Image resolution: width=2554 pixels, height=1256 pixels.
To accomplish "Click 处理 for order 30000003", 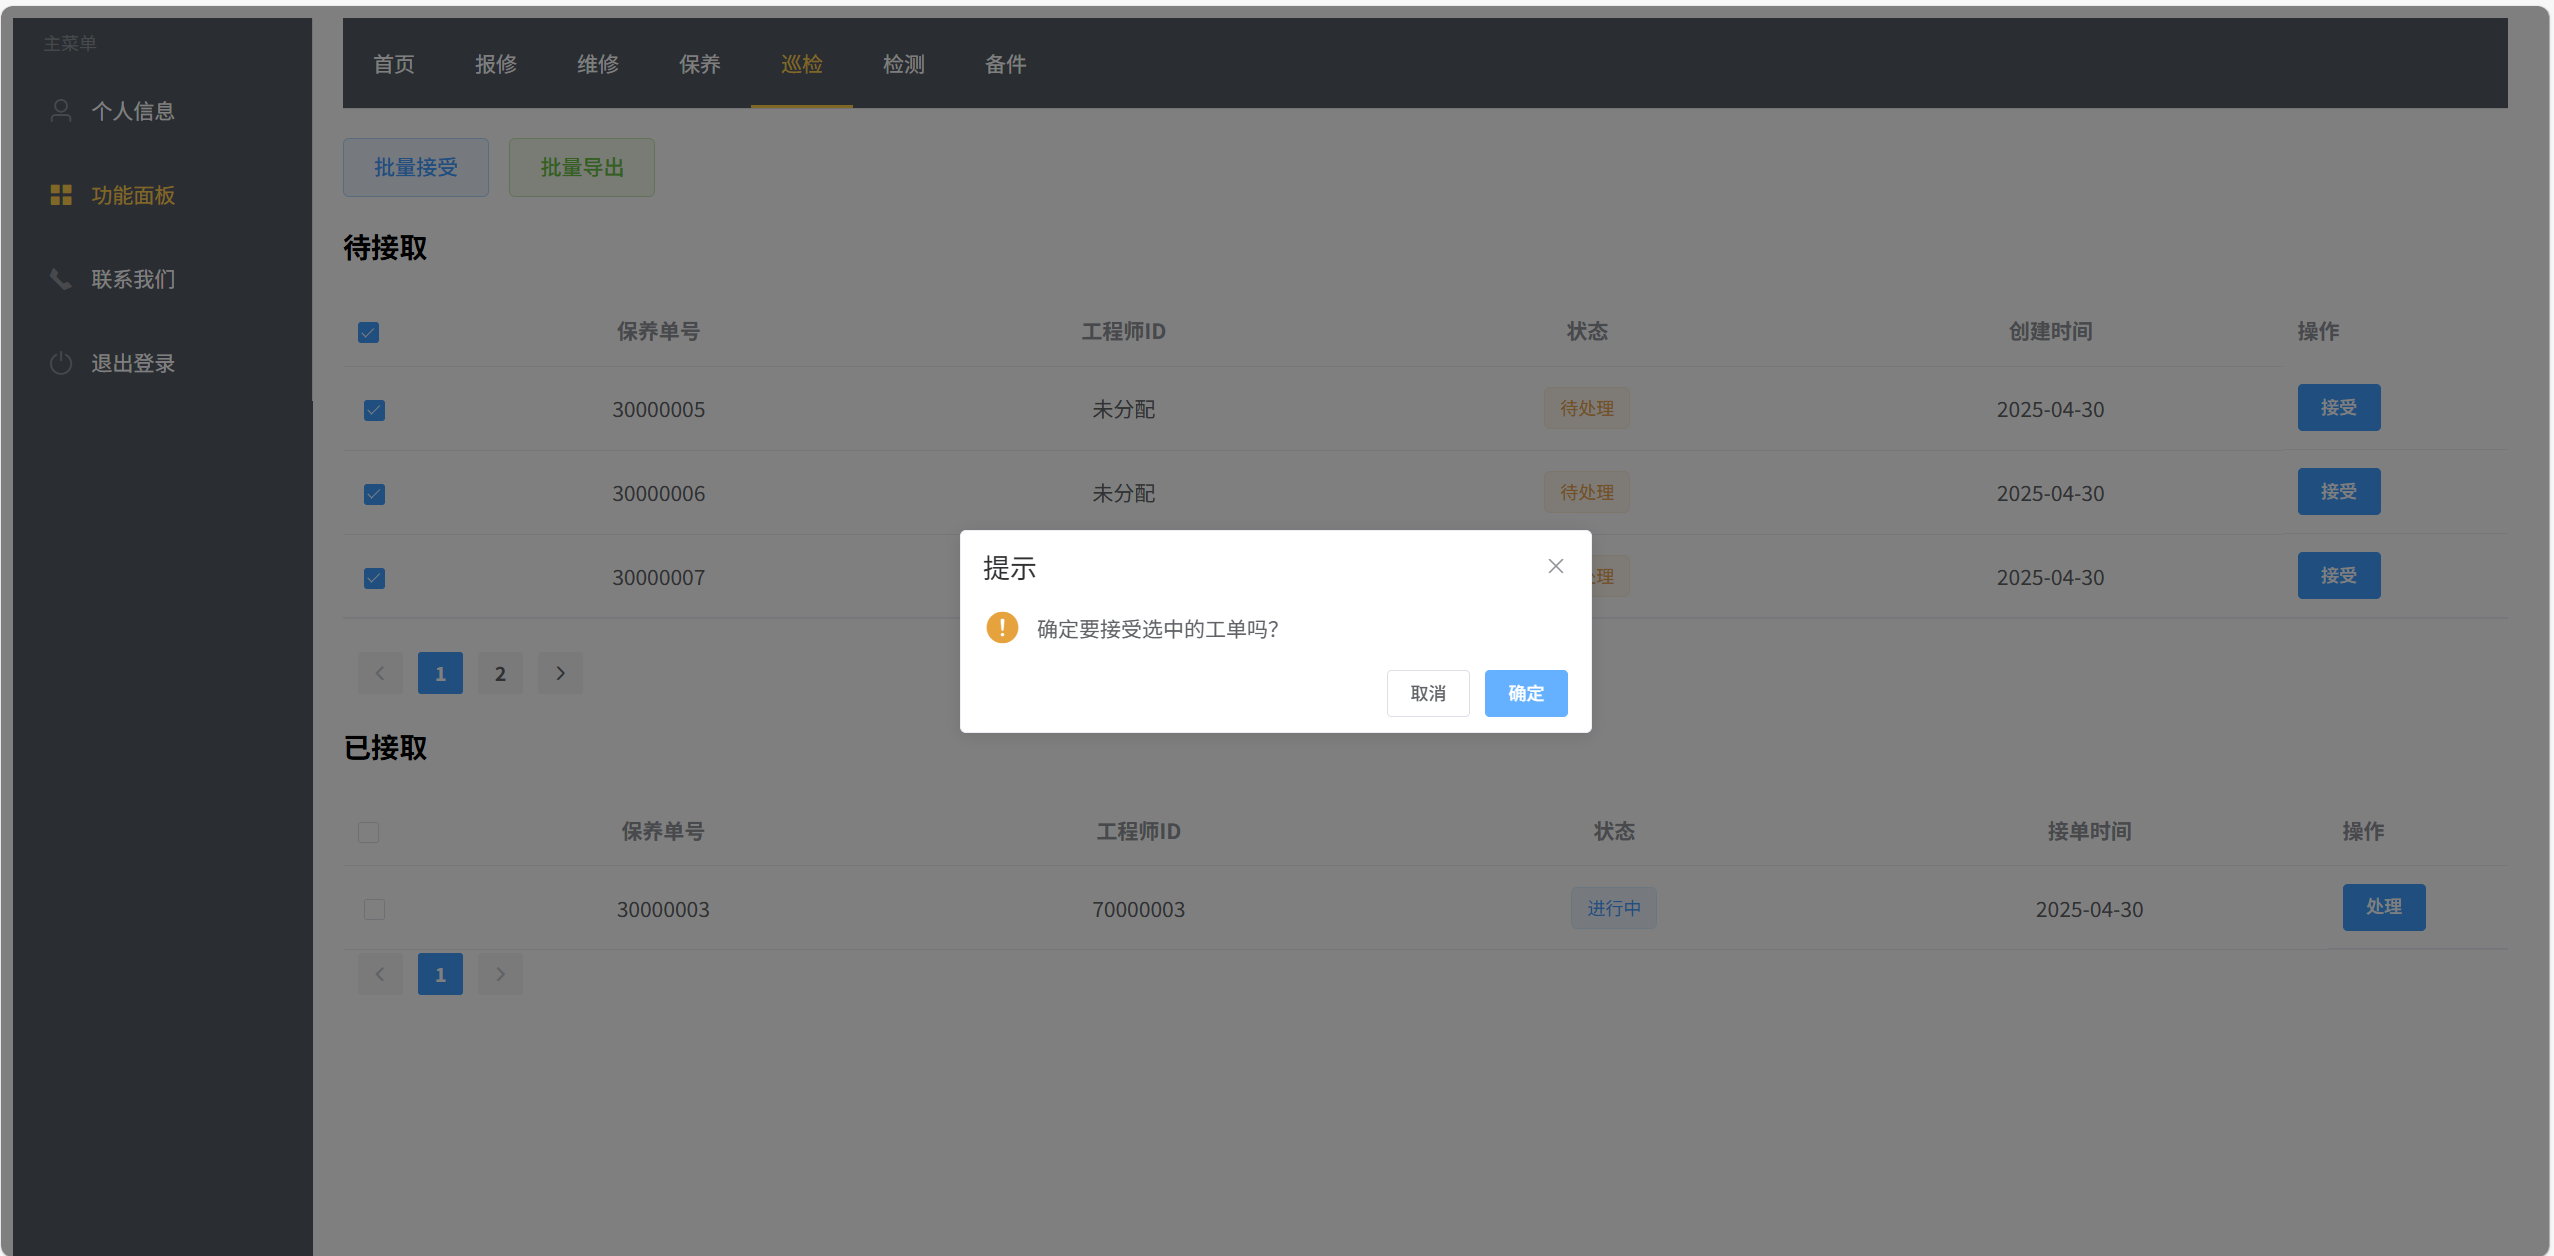I will pyautogui.click(x=2383, y=907).
